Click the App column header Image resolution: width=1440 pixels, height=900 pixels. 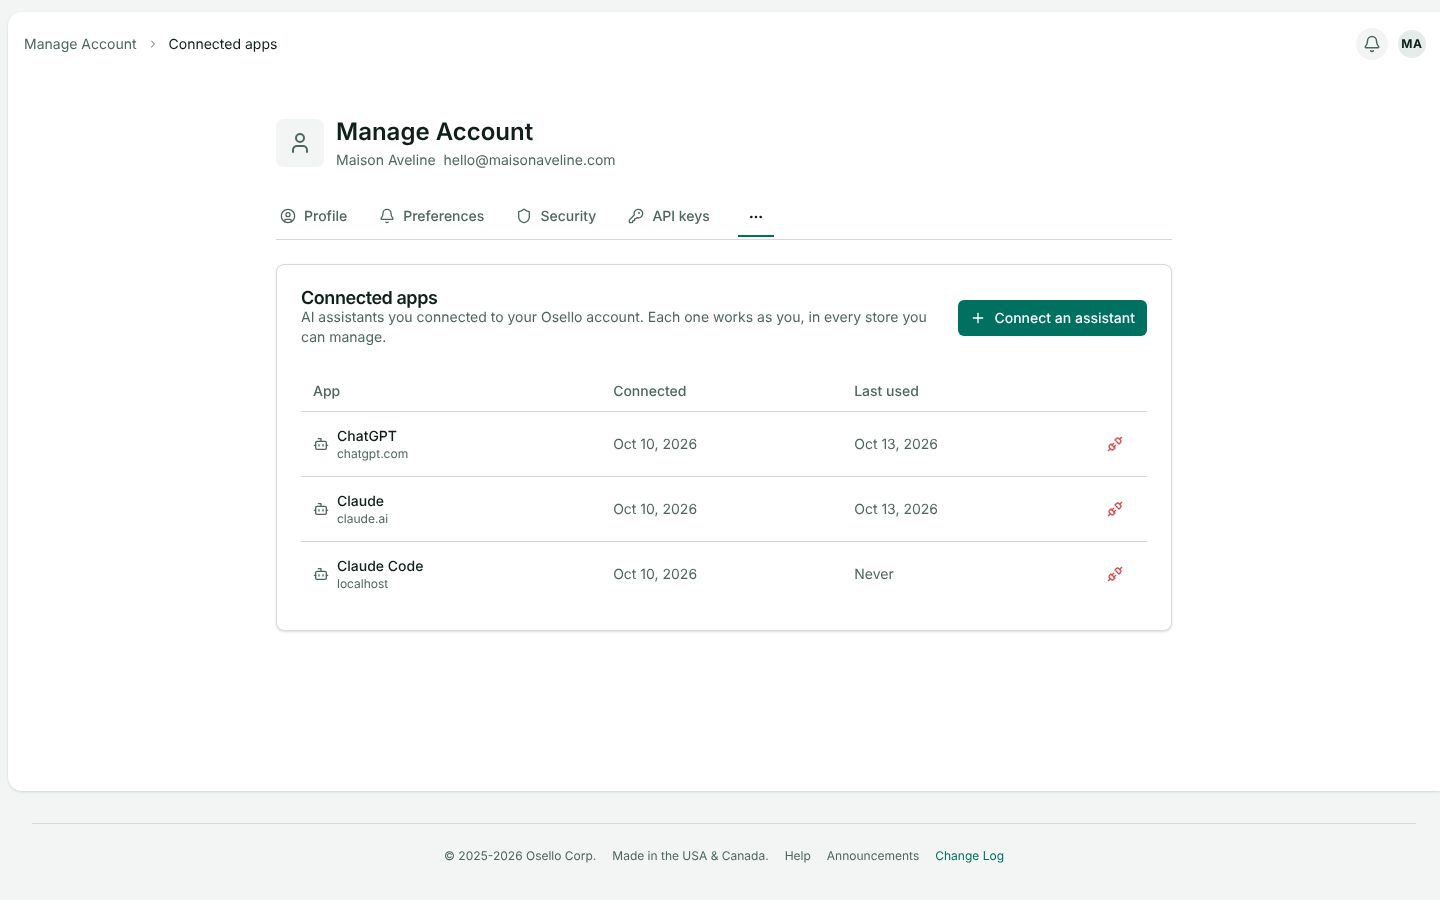[327, 391]
